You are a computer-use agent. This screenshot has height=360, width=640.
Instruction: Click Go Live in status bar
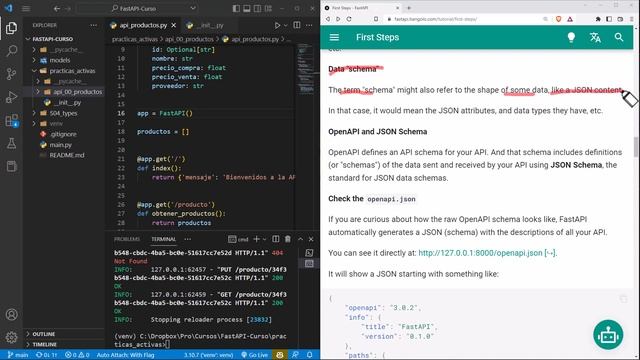255,355
